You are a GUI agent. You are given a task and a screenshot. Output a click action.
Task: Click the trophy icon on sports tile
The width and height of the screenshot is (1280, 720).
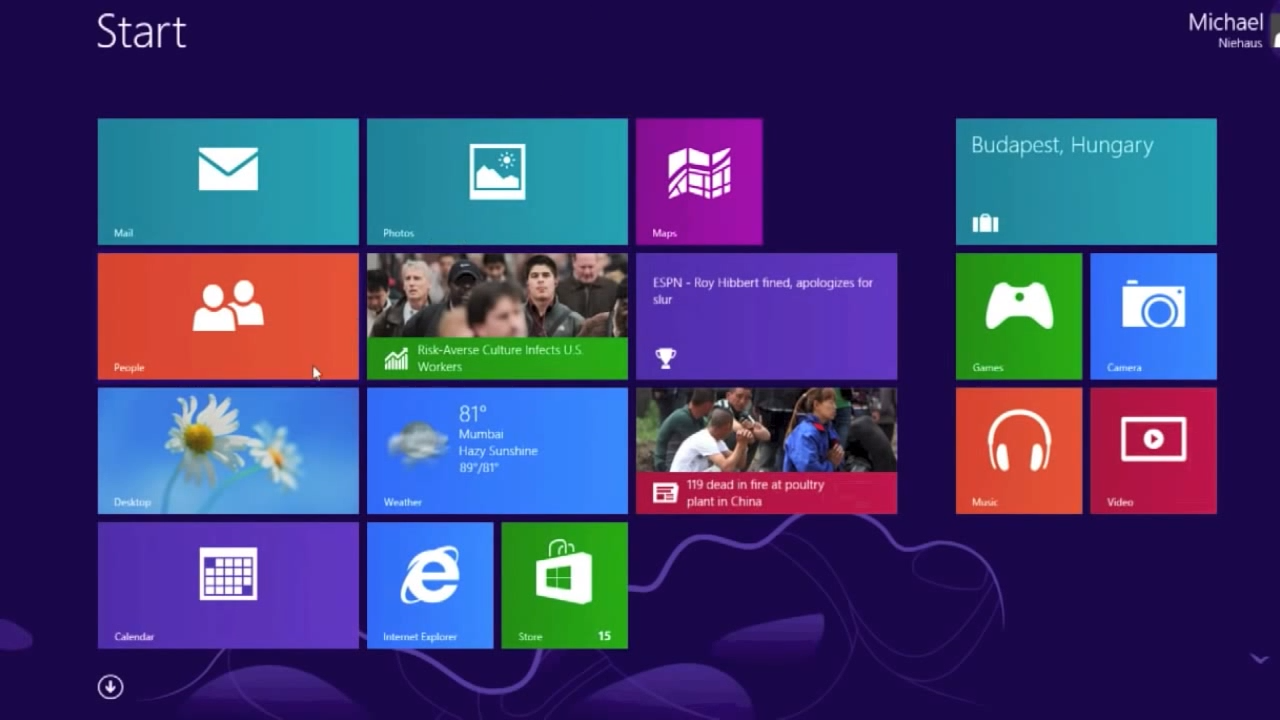tap(665, 357)
